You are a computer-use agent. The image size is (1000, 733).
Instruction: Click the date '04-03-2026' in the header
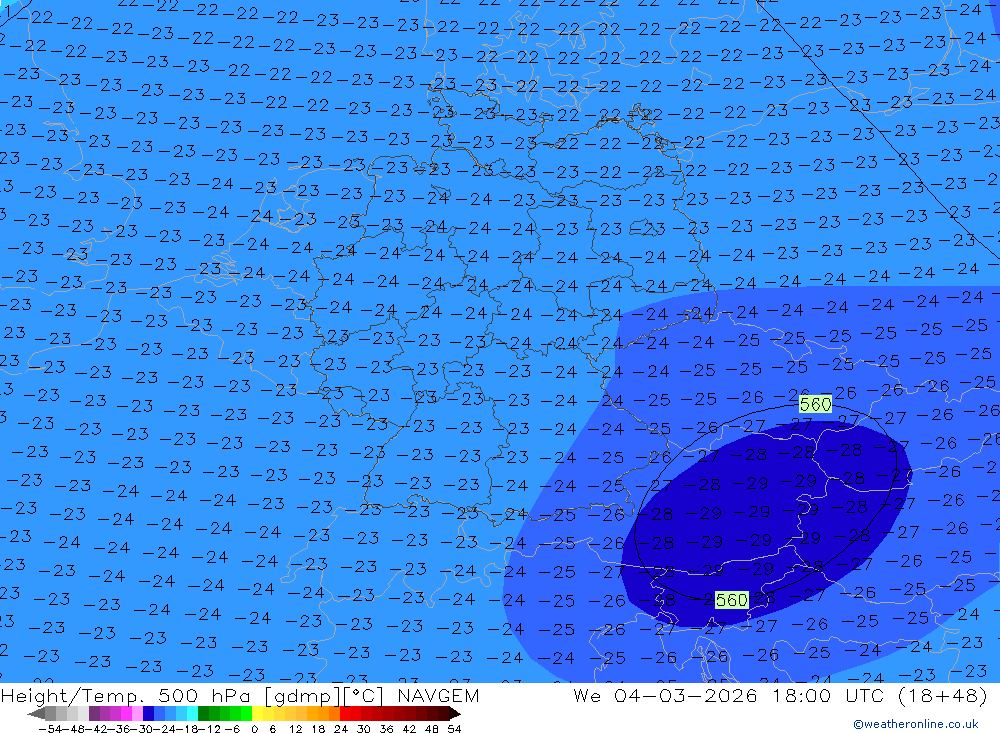click(x=686, y=695)
